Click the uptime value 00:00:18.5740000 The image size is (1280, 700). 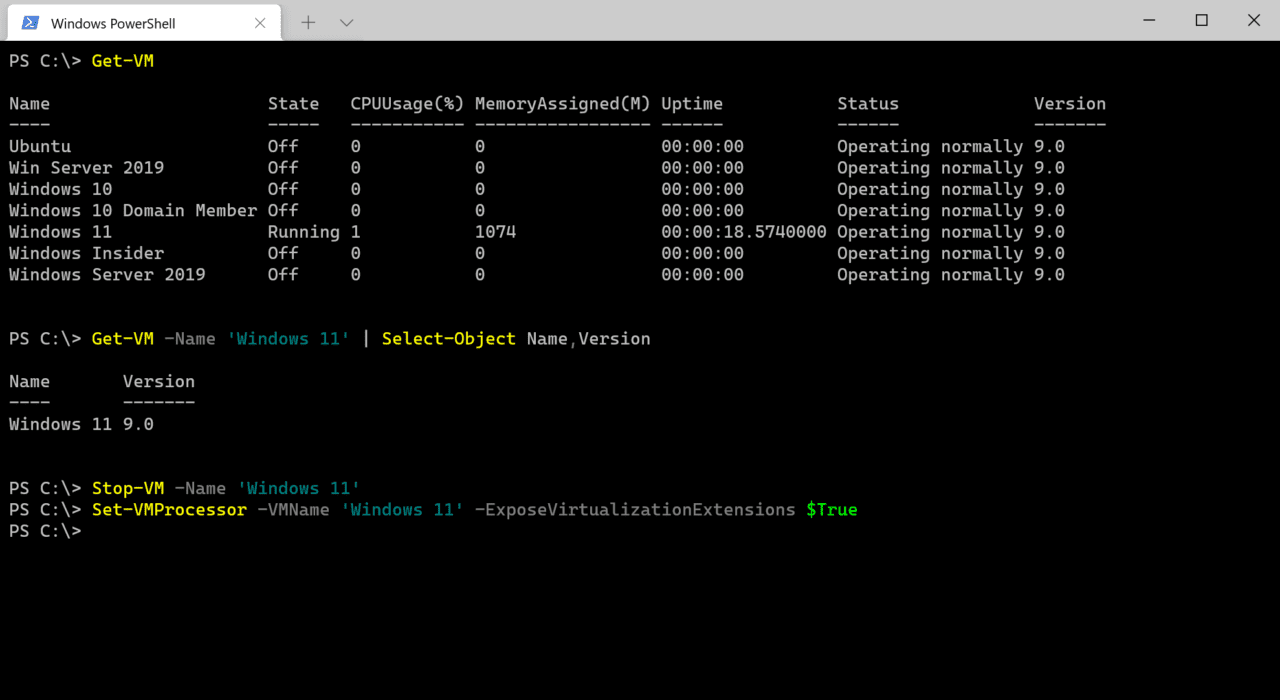pos(744,232)
